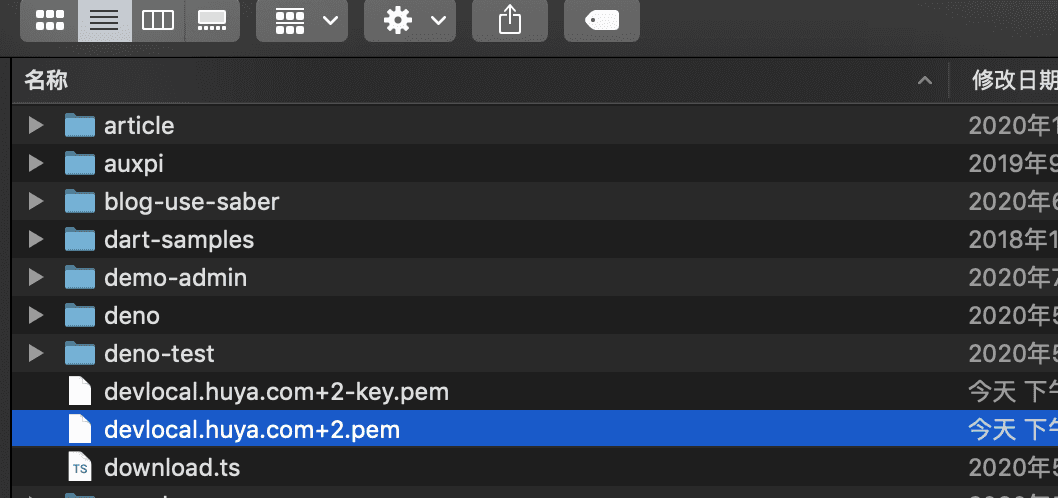Switch to gallery view
This screenshot has width=1058, height=498.
tap(212, 20)
